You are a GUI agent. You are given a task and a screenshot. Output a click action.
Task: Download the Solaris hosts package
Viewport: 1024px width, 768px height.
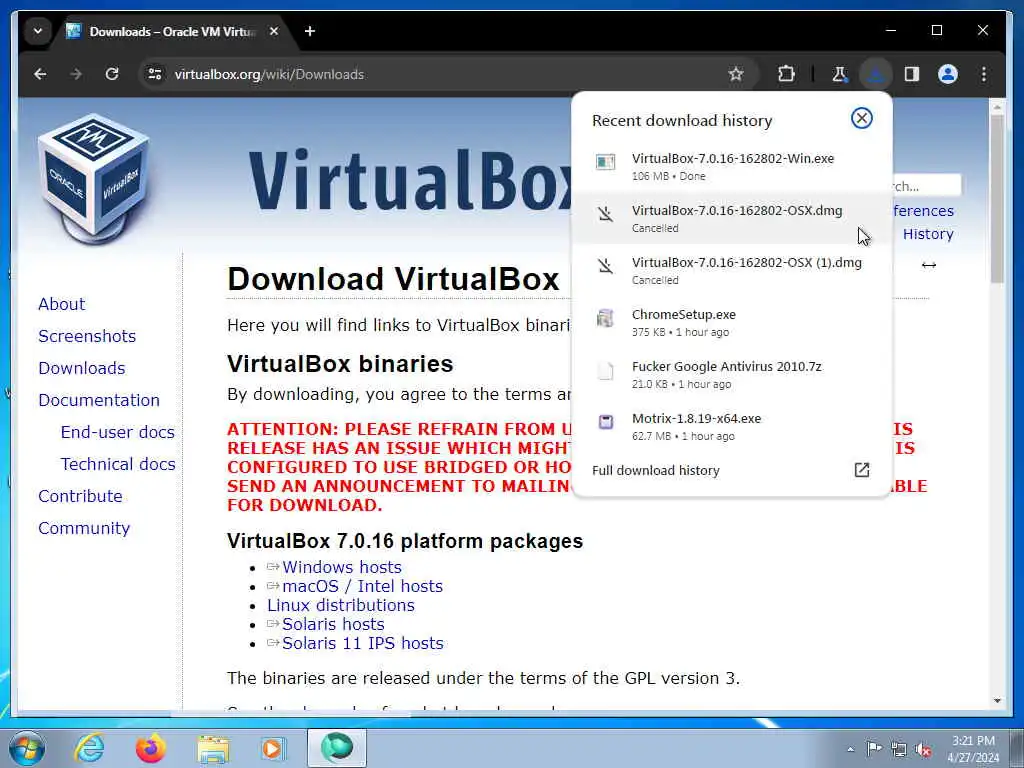click(333, 624)
